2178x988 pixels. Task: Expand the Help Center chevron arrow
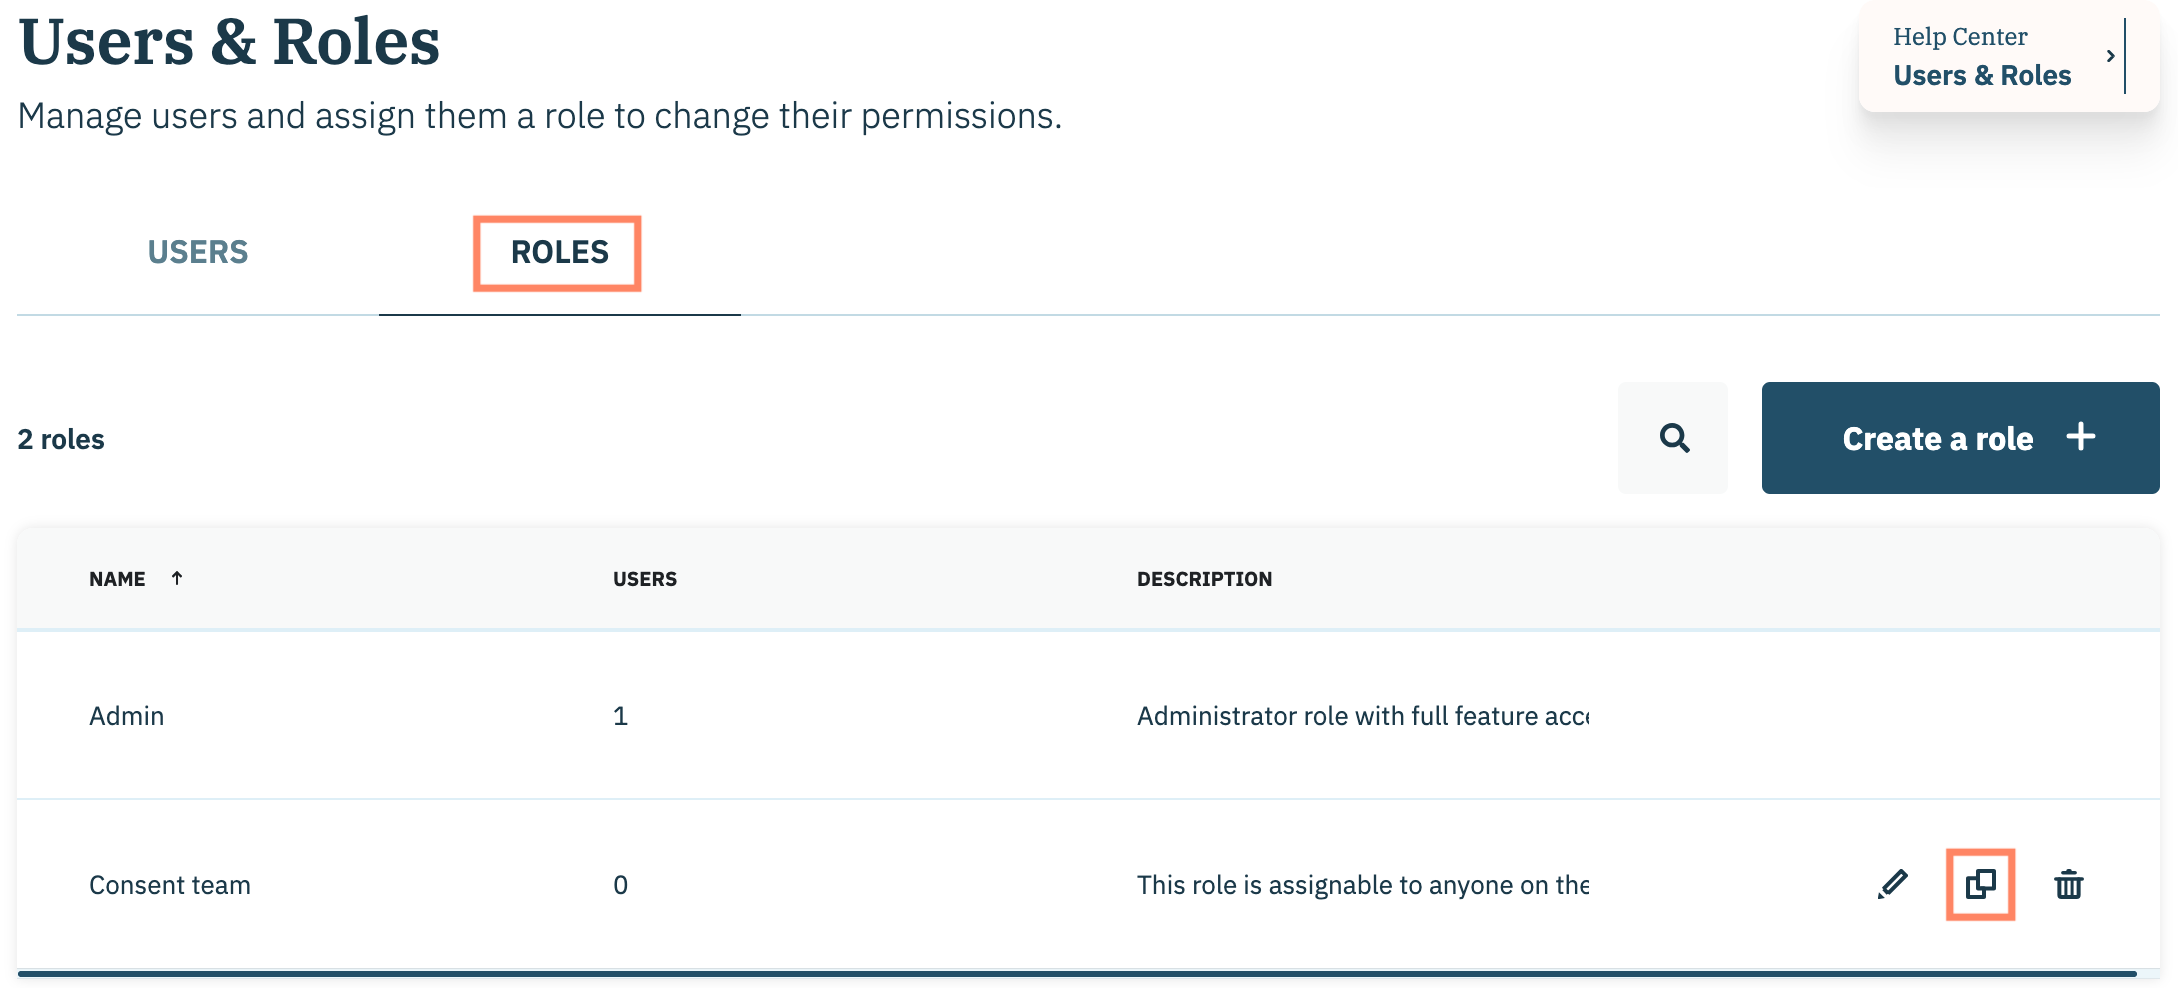click(x=2110, y=56)
